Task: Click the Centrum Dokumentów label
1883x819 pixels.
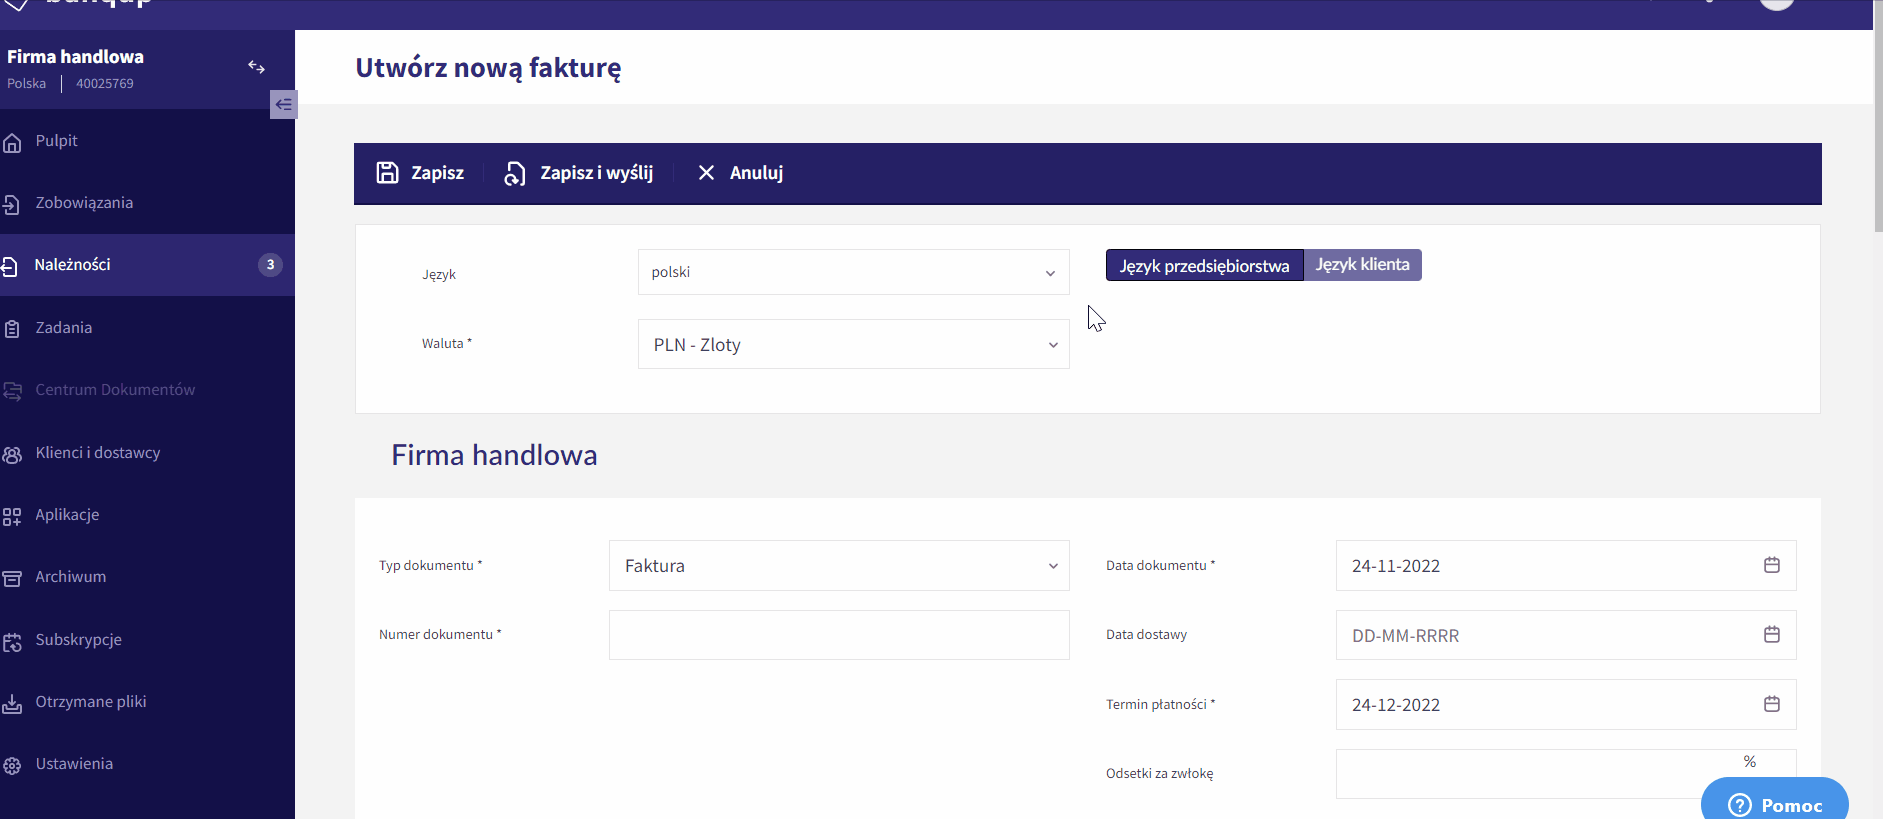Action: 115,390
